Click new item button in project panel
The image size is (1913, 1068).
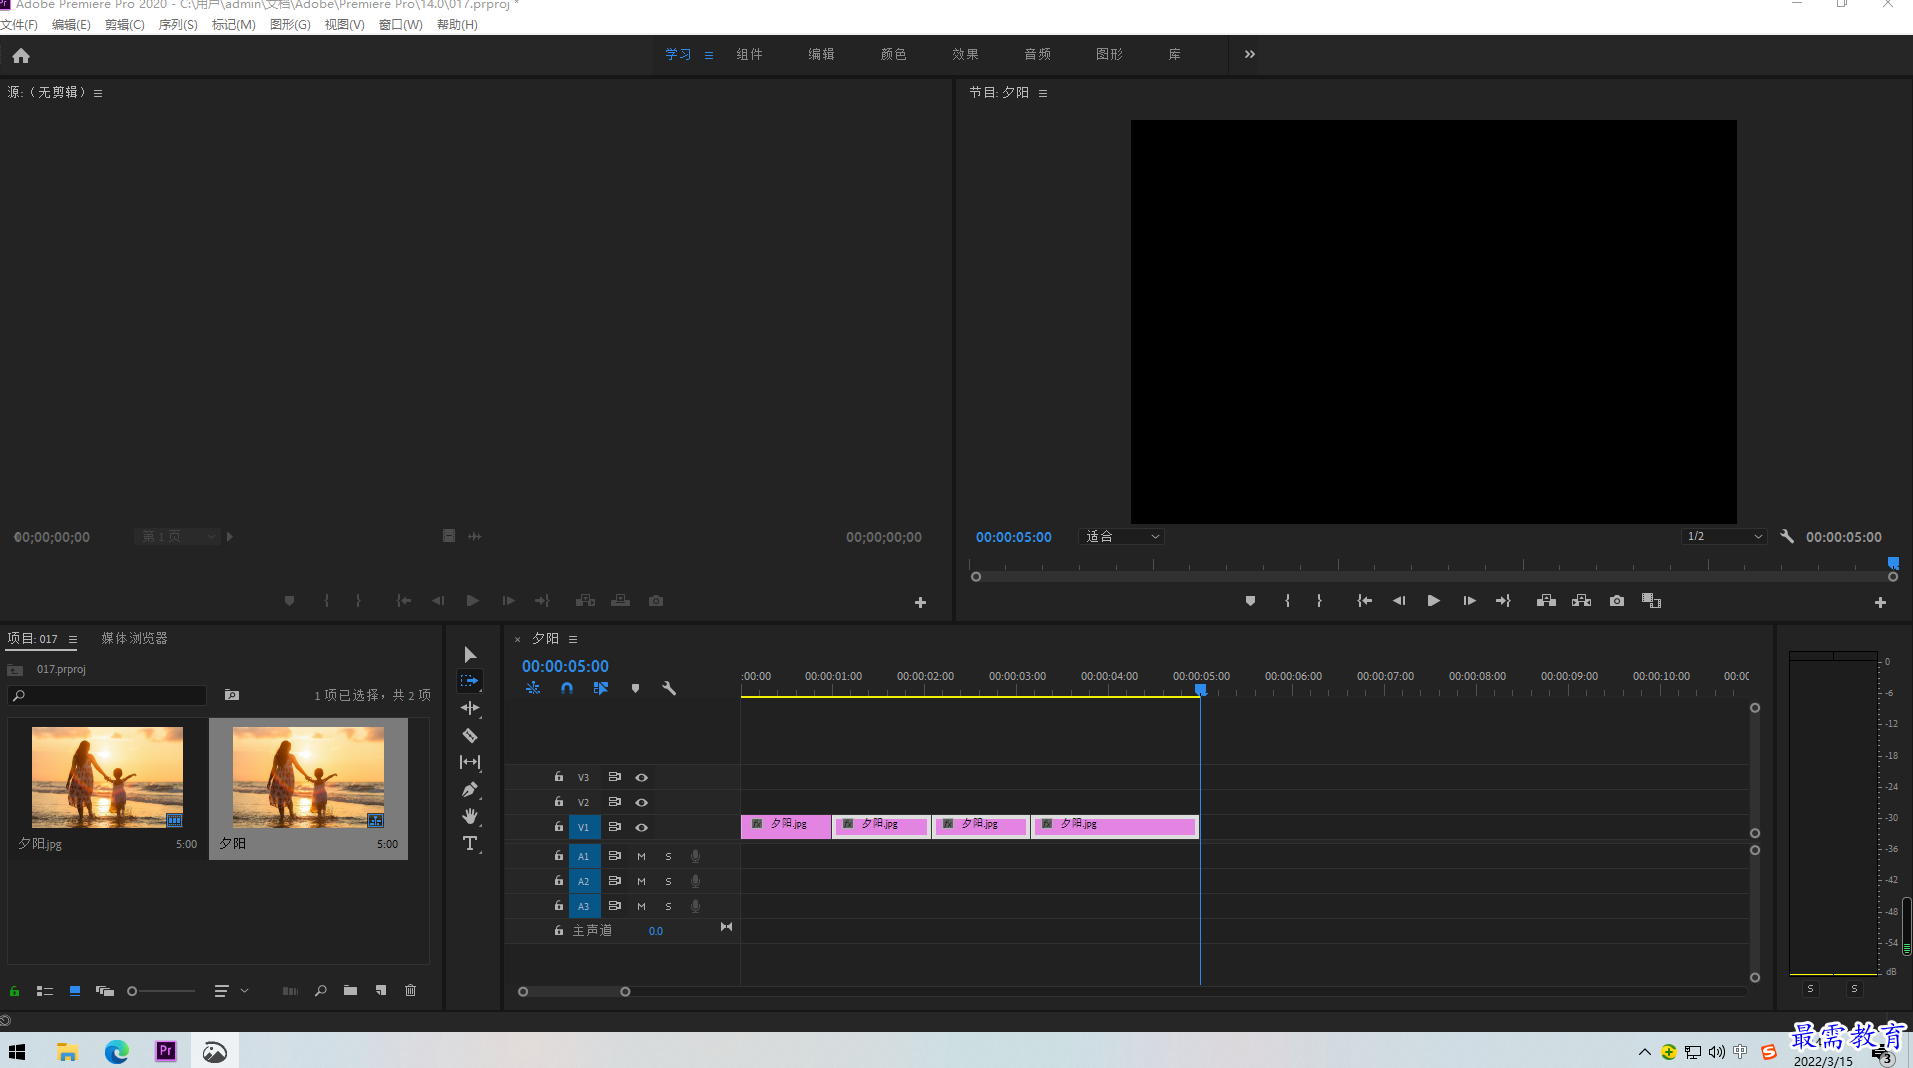[x=381, y=991]
